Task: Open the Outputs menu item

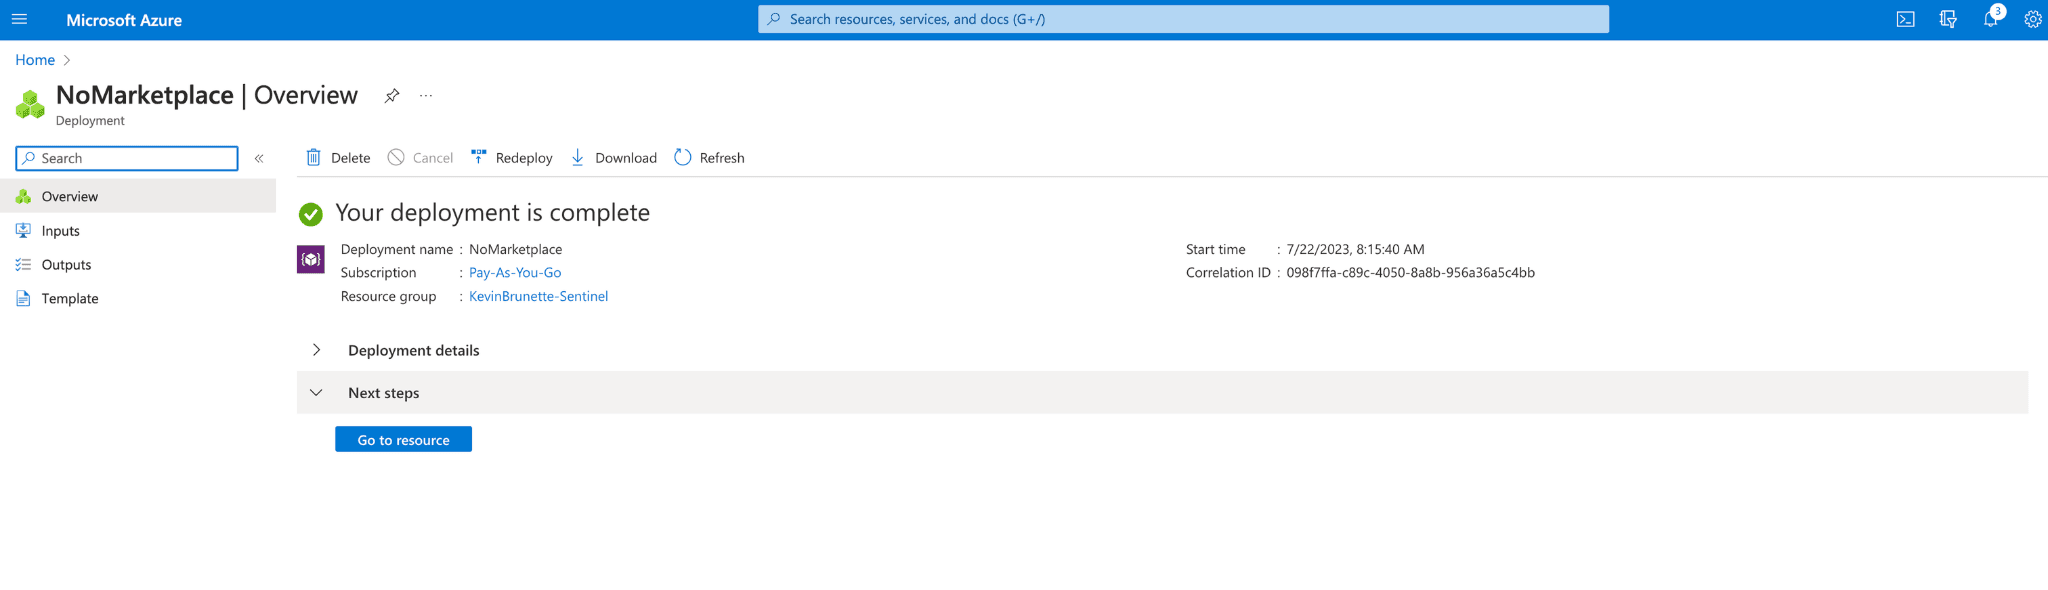Action: click(x=66, y=265)
